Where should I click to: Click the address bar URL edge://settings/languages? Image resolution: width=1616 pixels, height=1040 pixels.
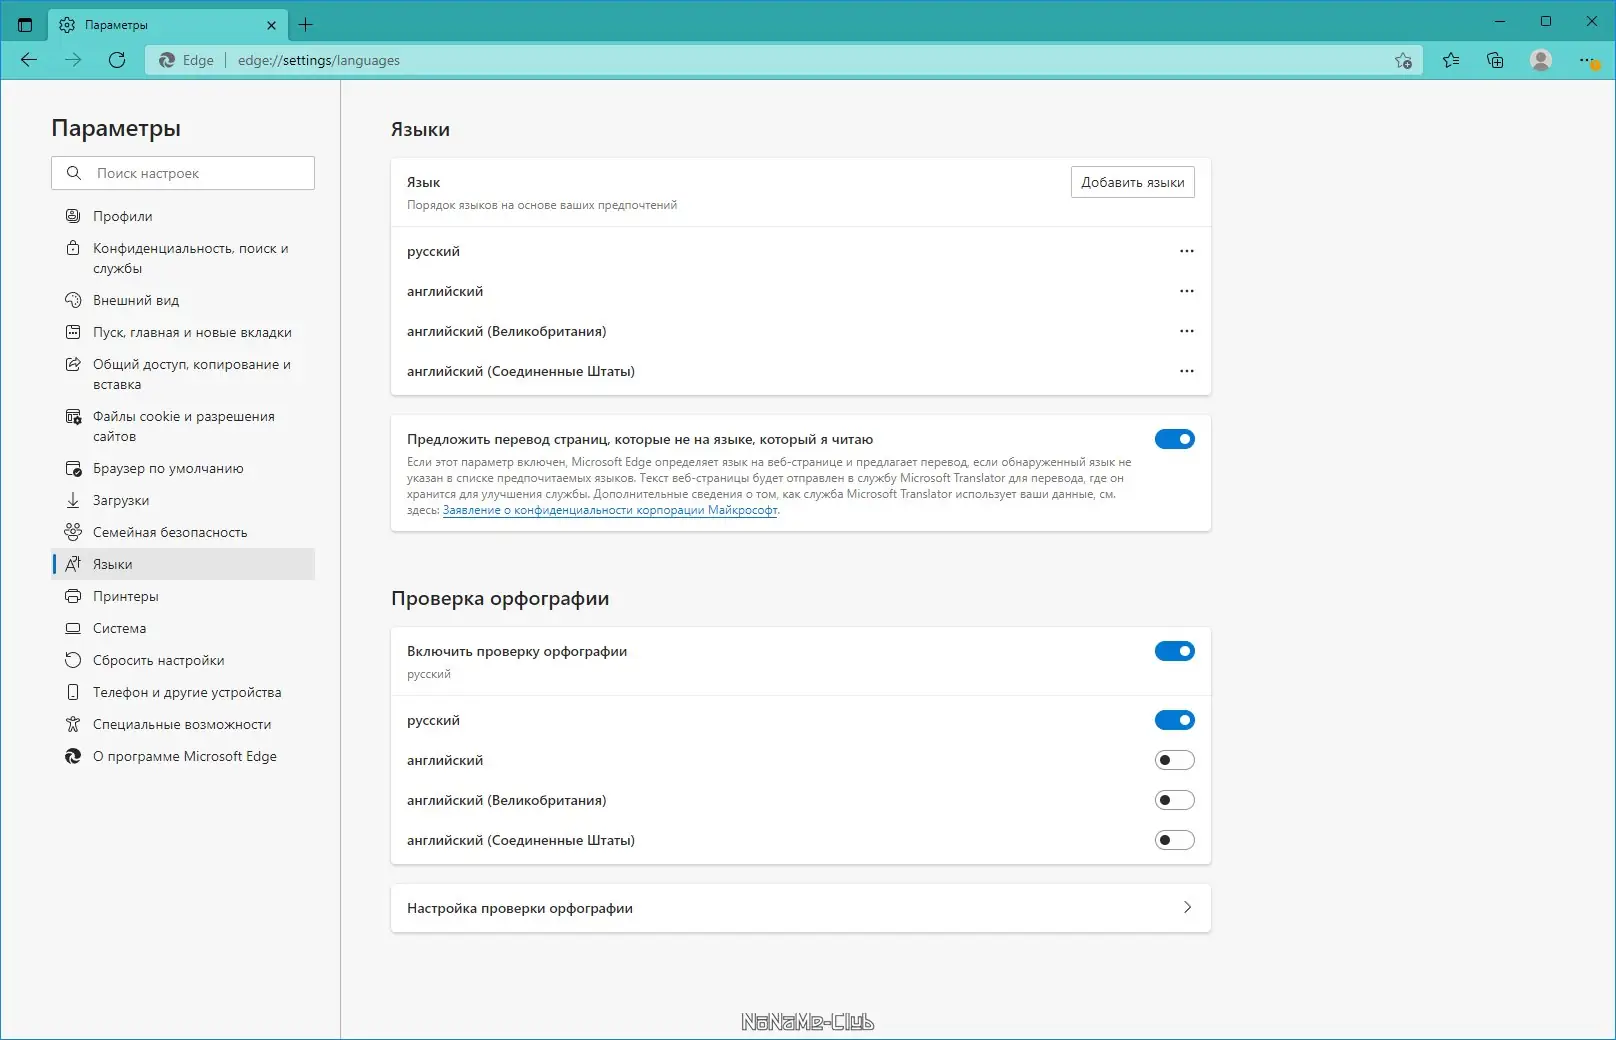click(319, 60)
